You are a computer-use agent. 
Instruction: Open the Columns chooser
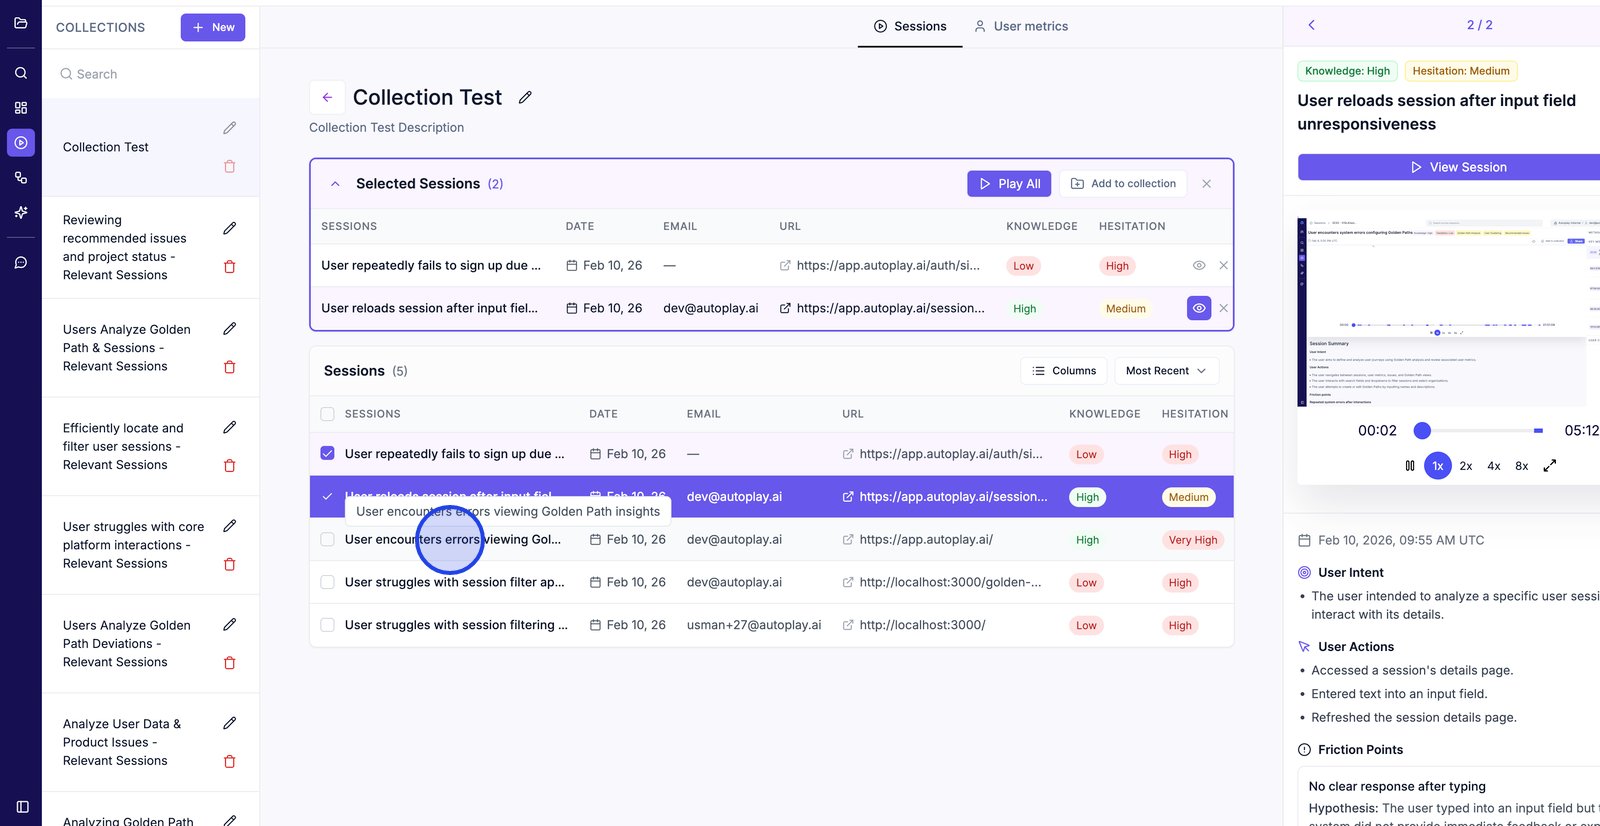click(x=1064, y=371)
